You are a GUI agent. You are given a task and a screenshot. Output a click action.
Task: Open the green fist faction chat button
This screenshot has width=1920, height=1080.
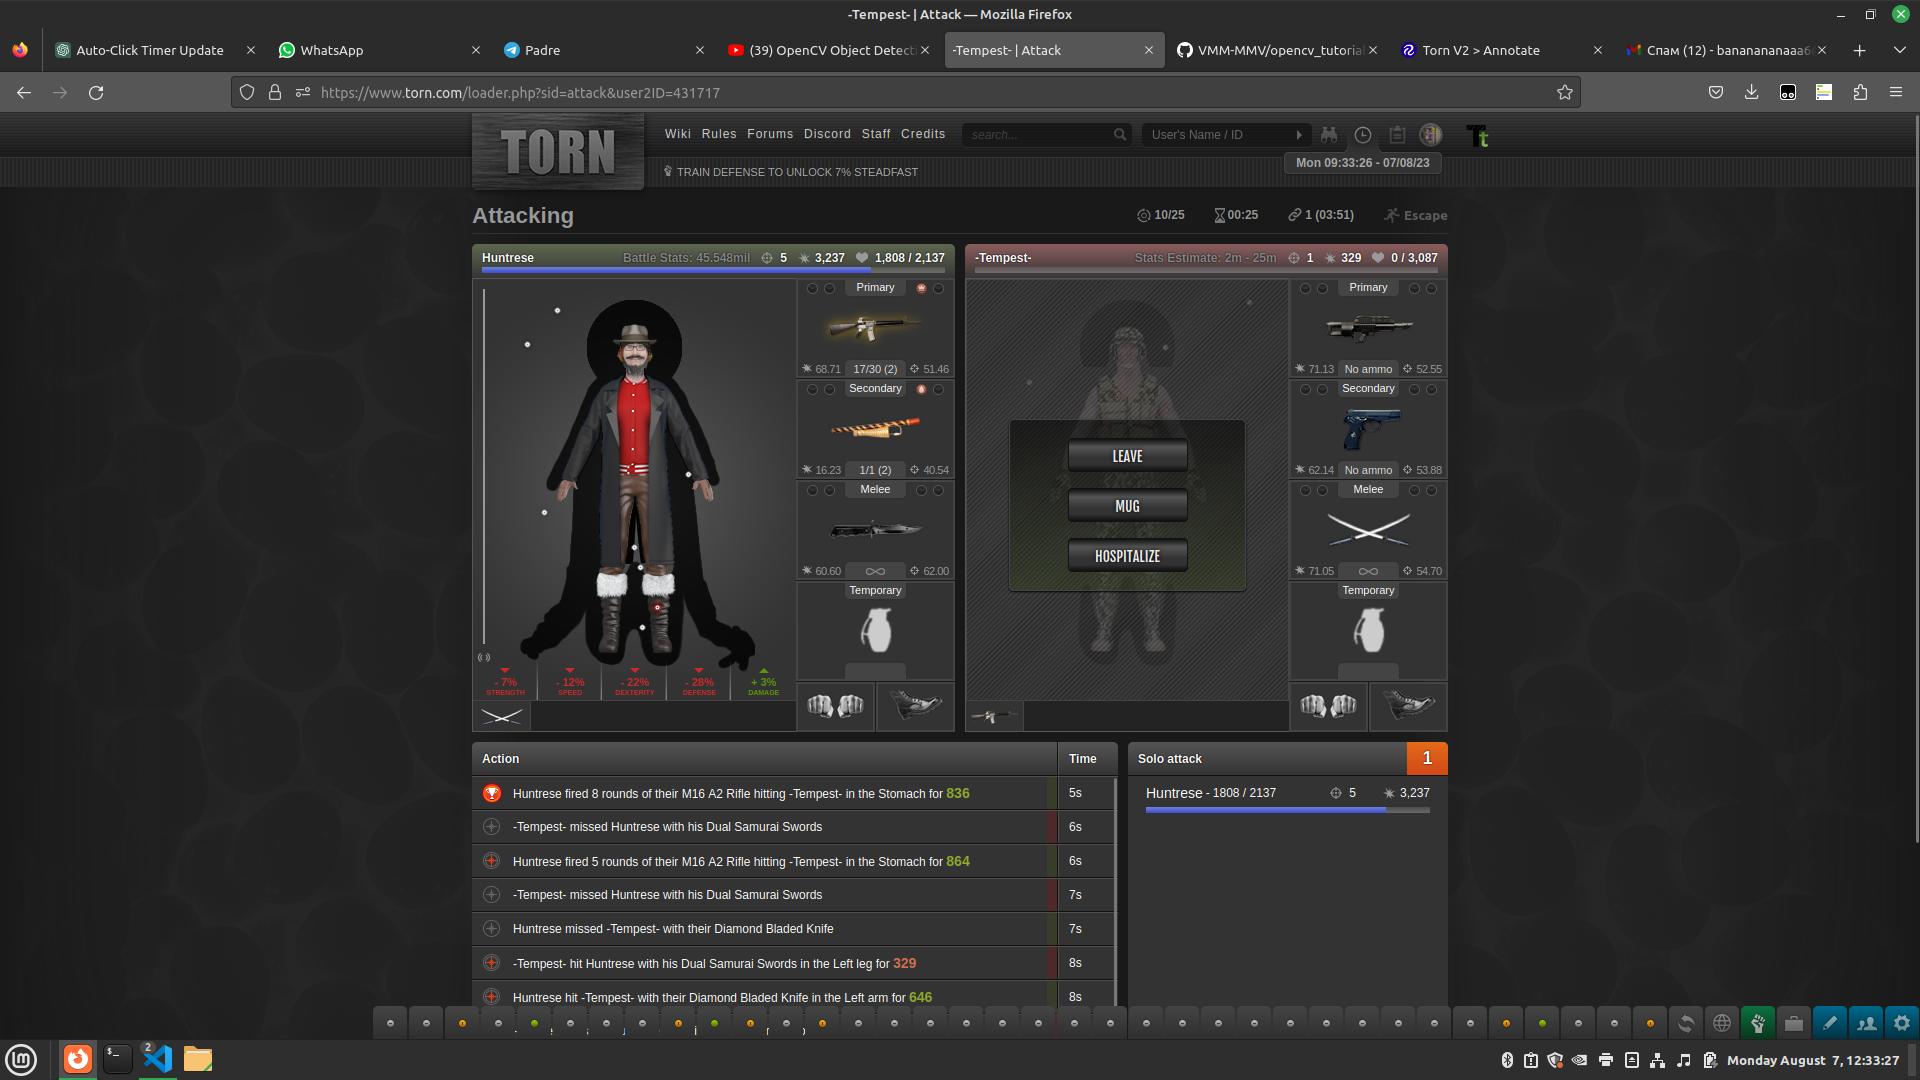[x=1757, y=1023]
